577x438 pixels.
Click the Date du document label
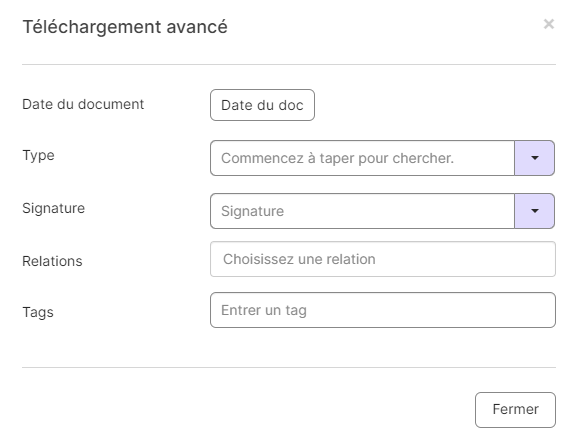83,104
